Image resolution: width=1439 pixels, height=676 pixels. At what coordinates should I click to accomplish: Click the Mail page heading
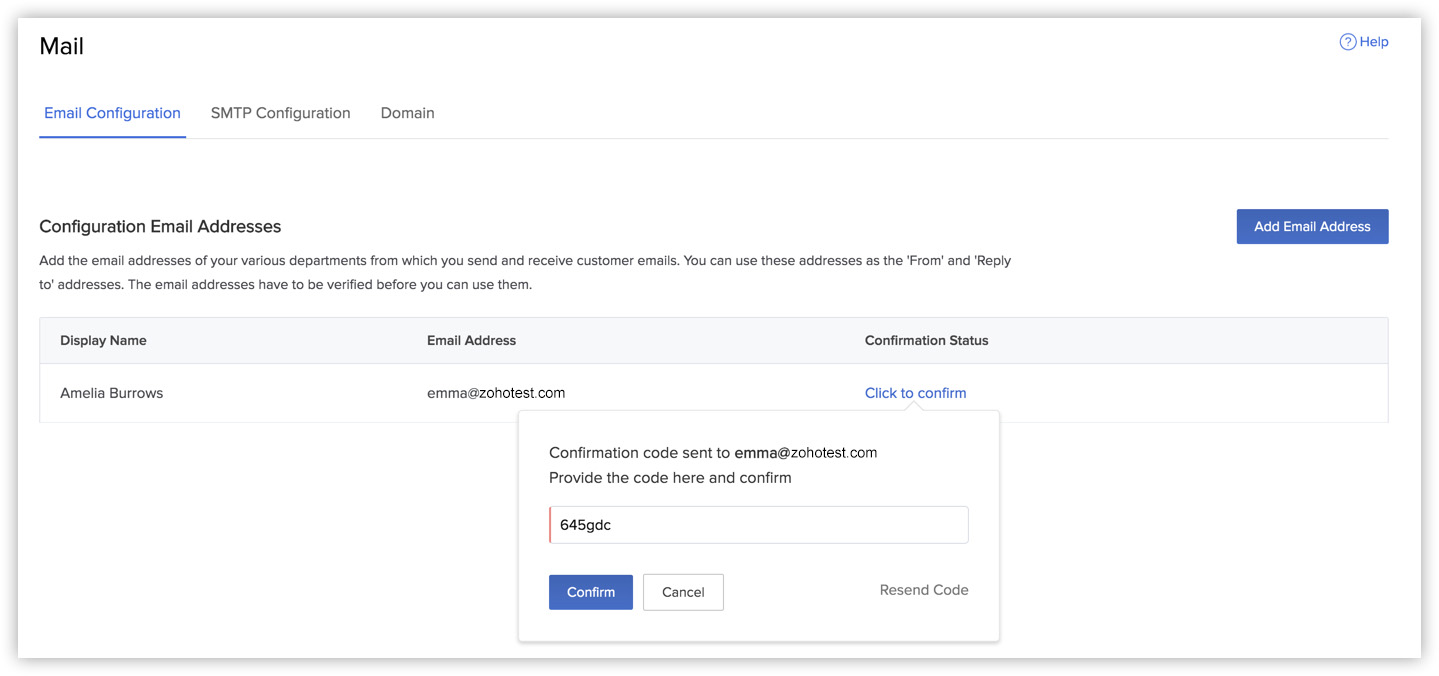coord(61,46)
